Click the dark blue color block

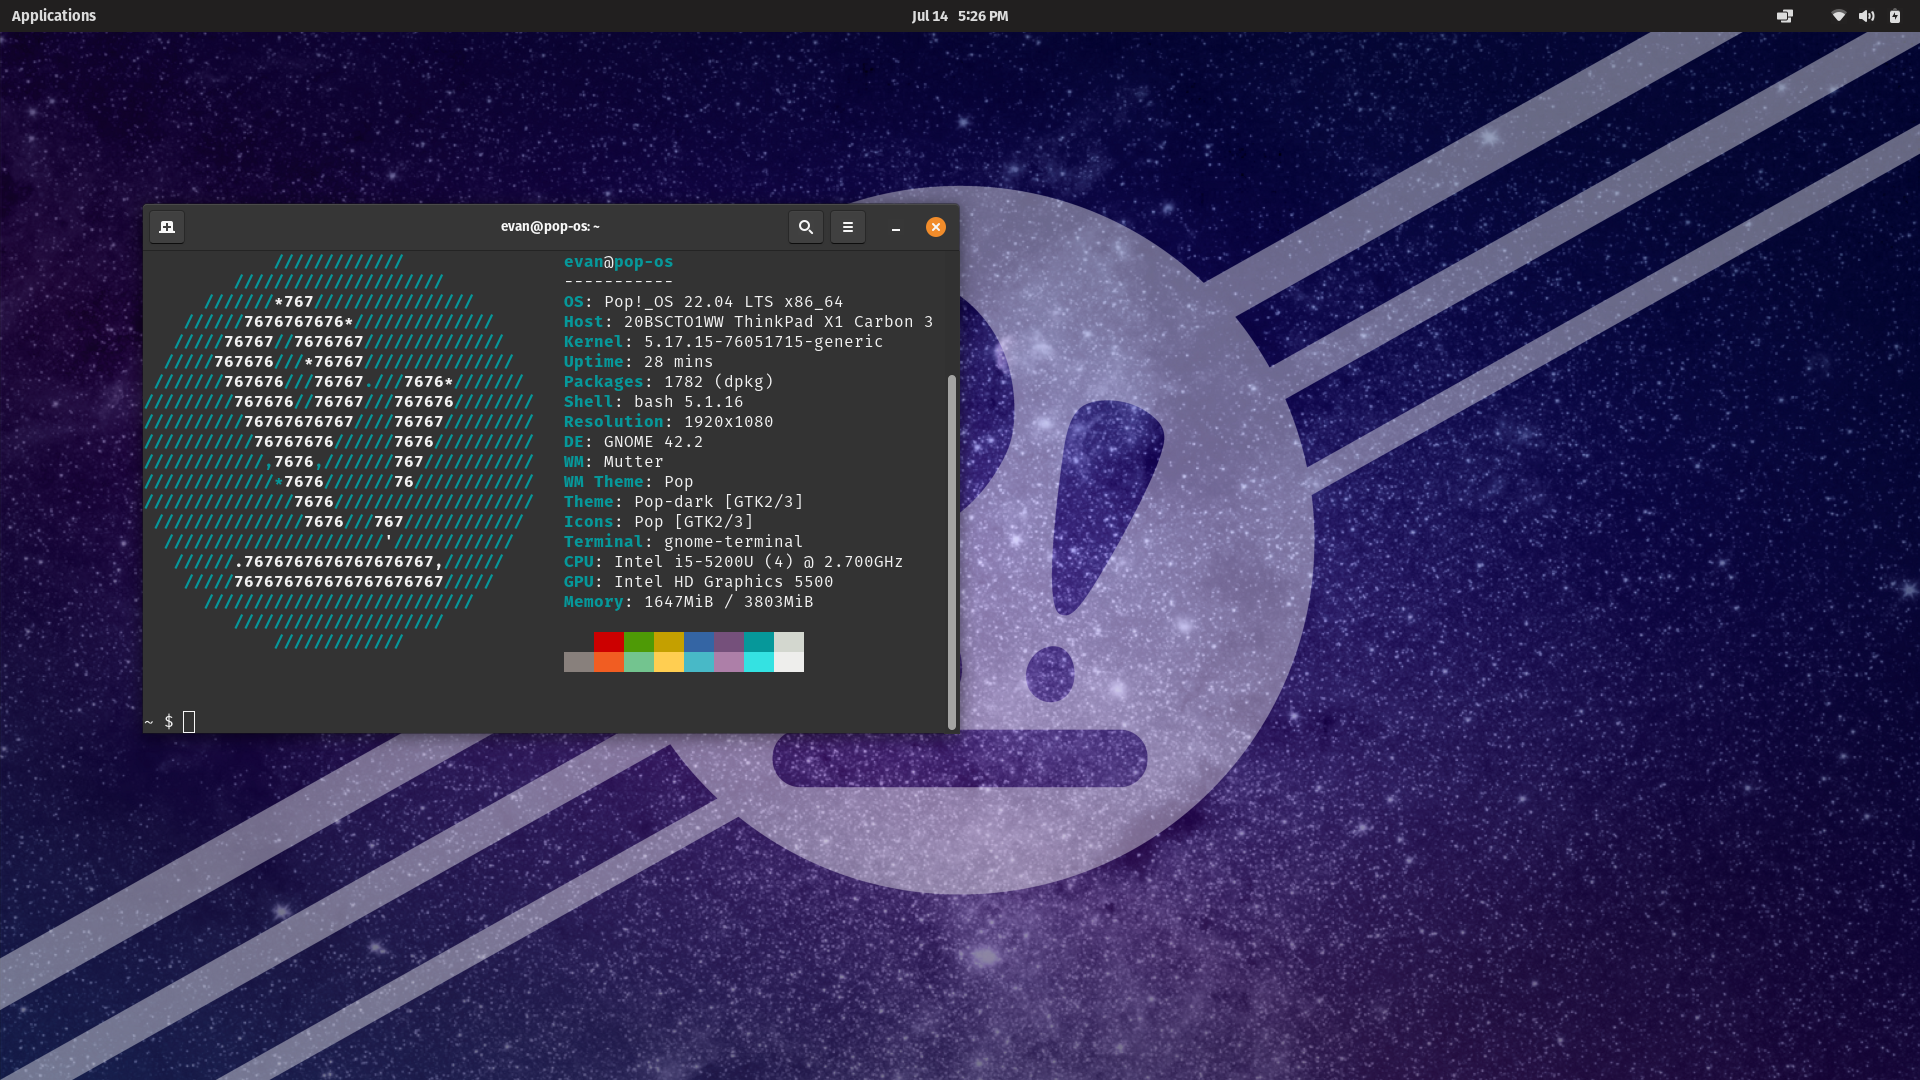tap(699, 642)
